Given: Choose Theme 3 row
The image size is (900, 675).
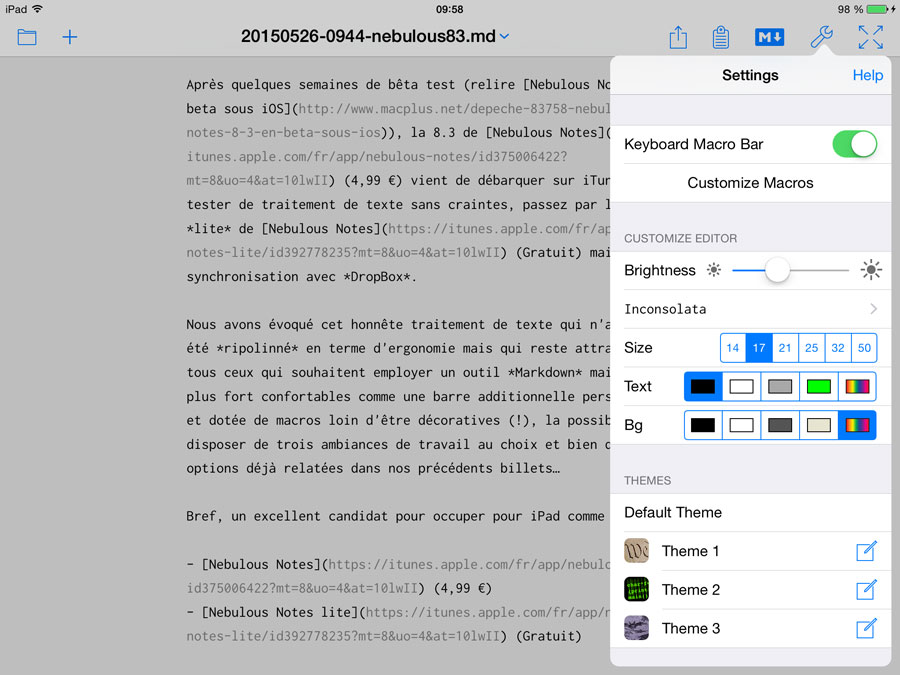Looking at the screenshot, I should click(750, 628).
